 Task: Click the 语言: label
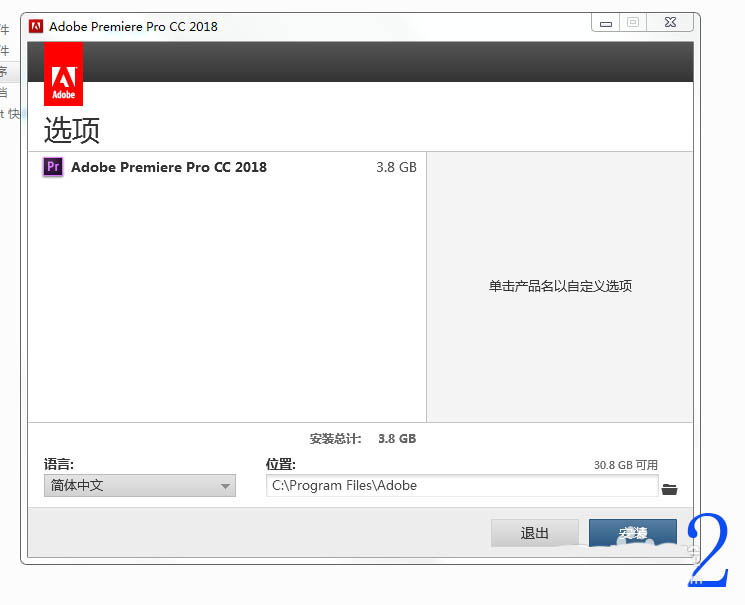click(59, 464)
